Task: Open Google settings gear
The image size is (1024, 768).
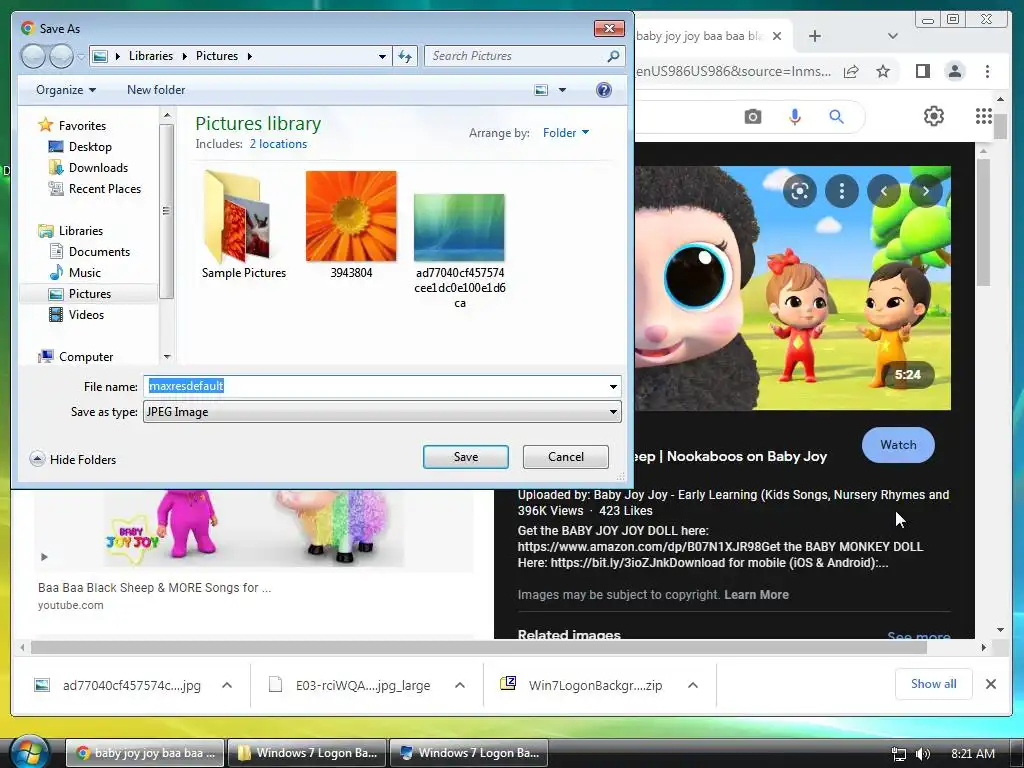Action: click(934, 116)
